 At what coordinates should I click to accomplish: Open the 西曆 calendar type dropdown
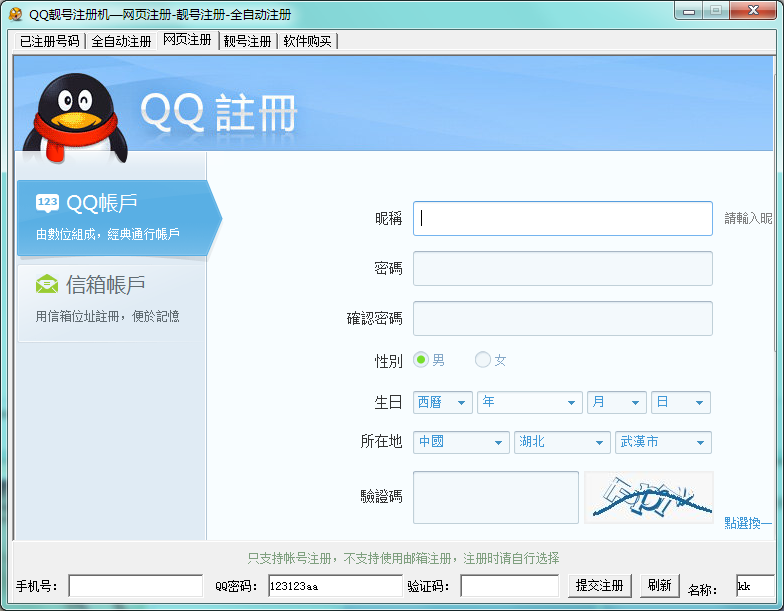coord(442,402)
